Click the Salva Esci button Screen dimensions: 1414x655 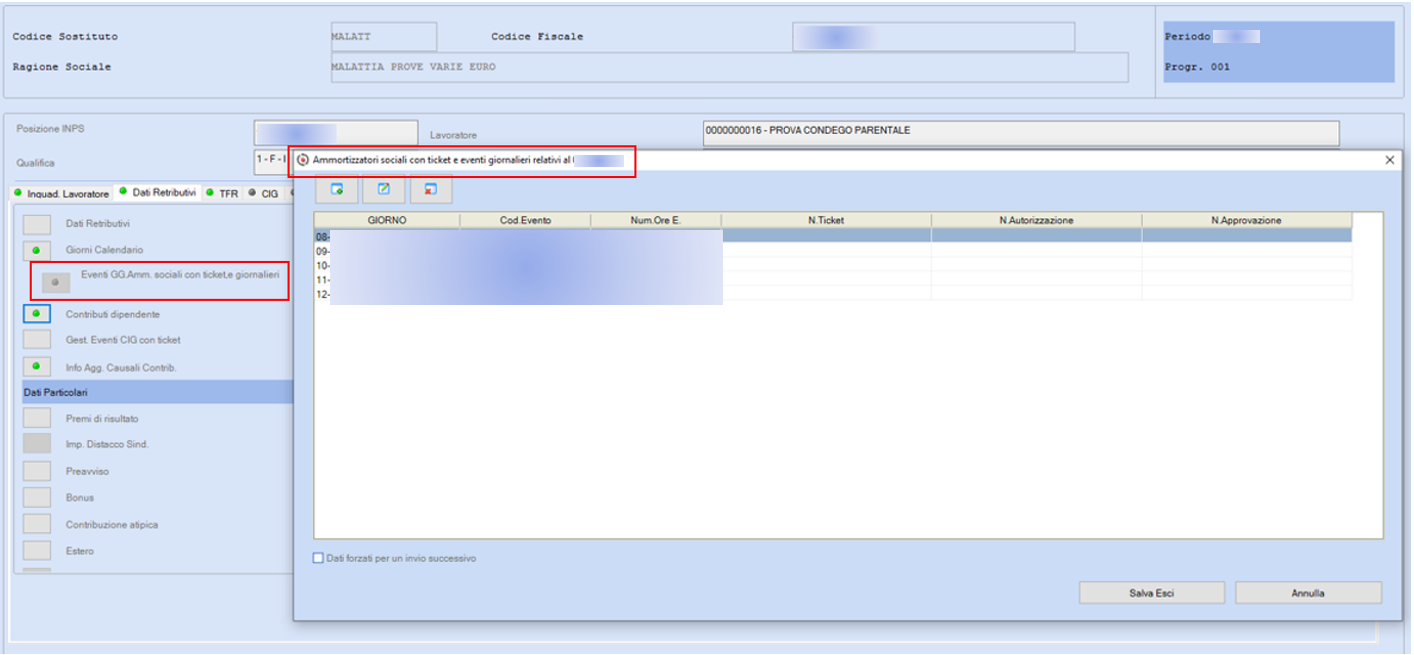[x=1151, y=593]
